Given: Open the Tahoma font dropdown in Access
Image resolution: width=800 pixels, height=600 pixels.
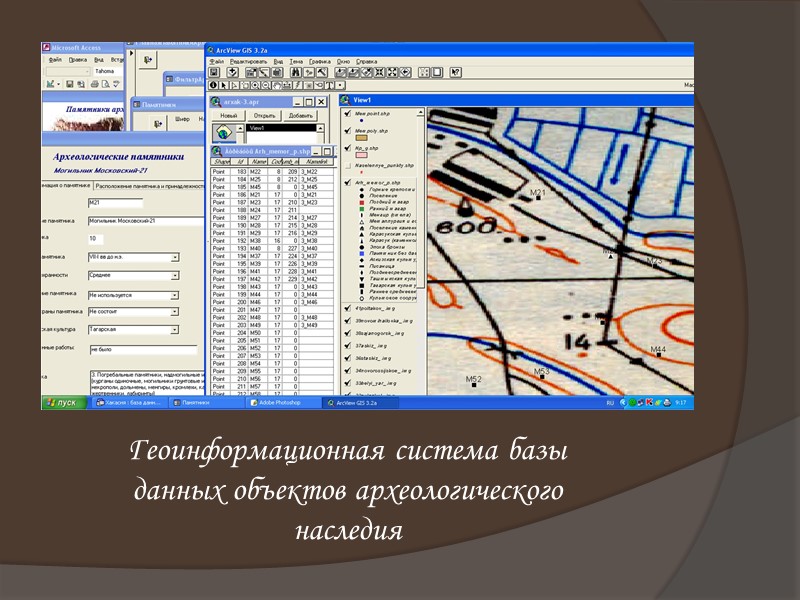Looking at the screenshot, I should point(106,71).
